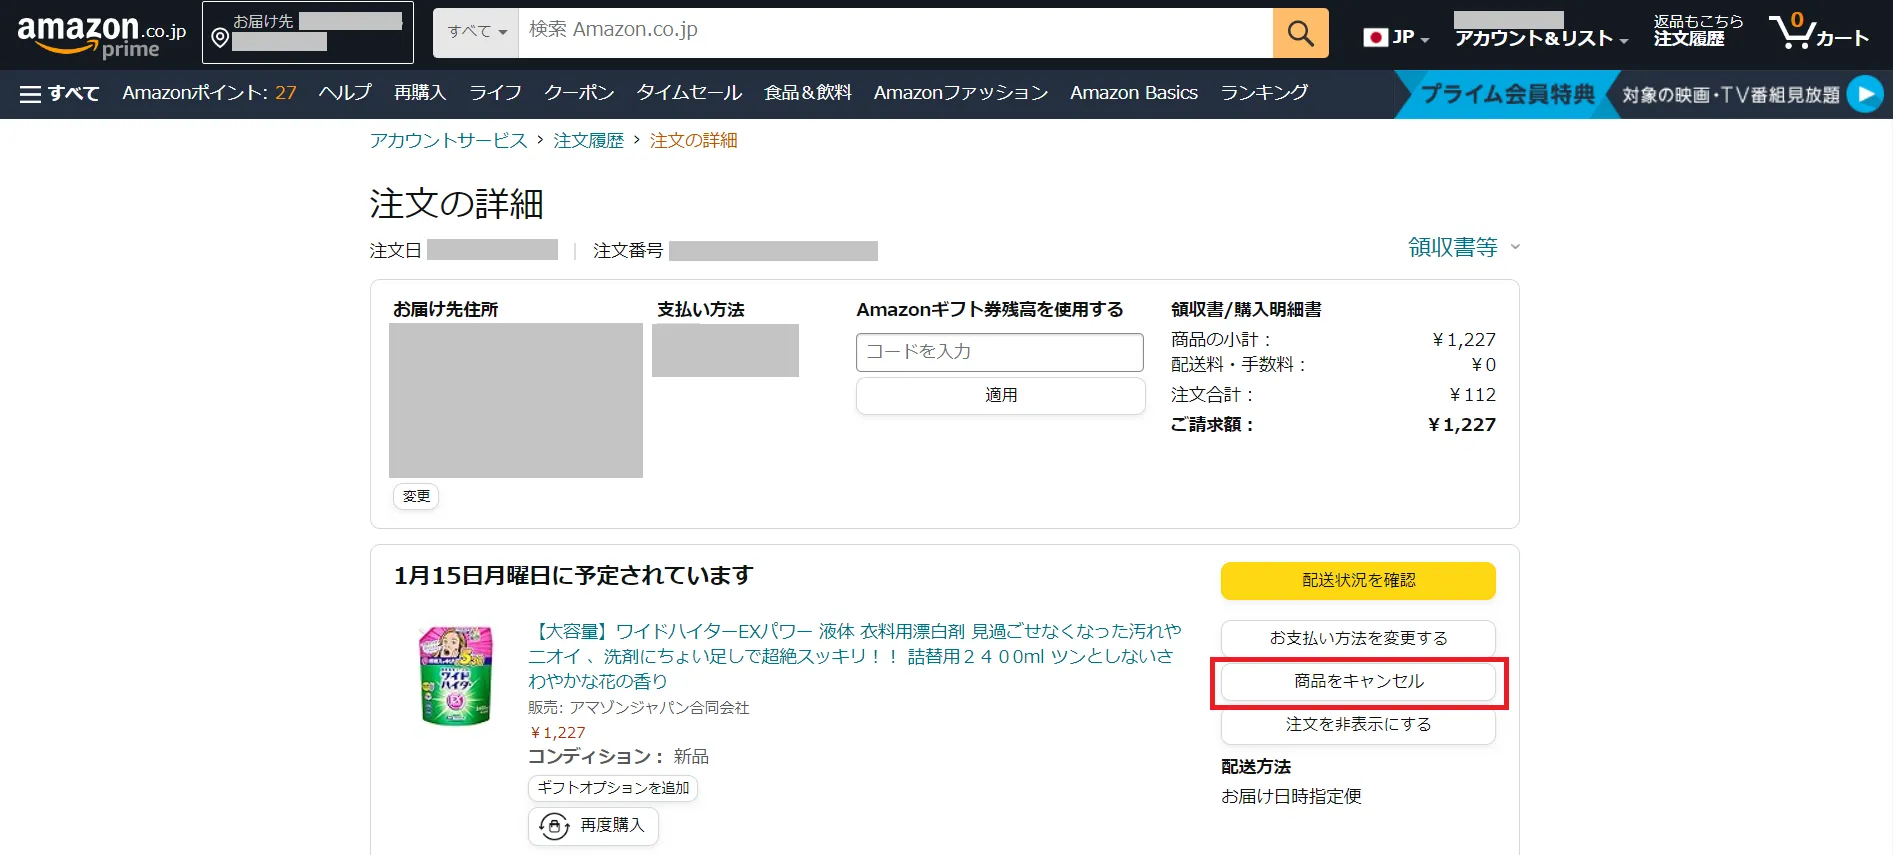Click アカウントサービス breadcrumb link
This screenshot has width=1893, height=855.
[x=448, y=141]
